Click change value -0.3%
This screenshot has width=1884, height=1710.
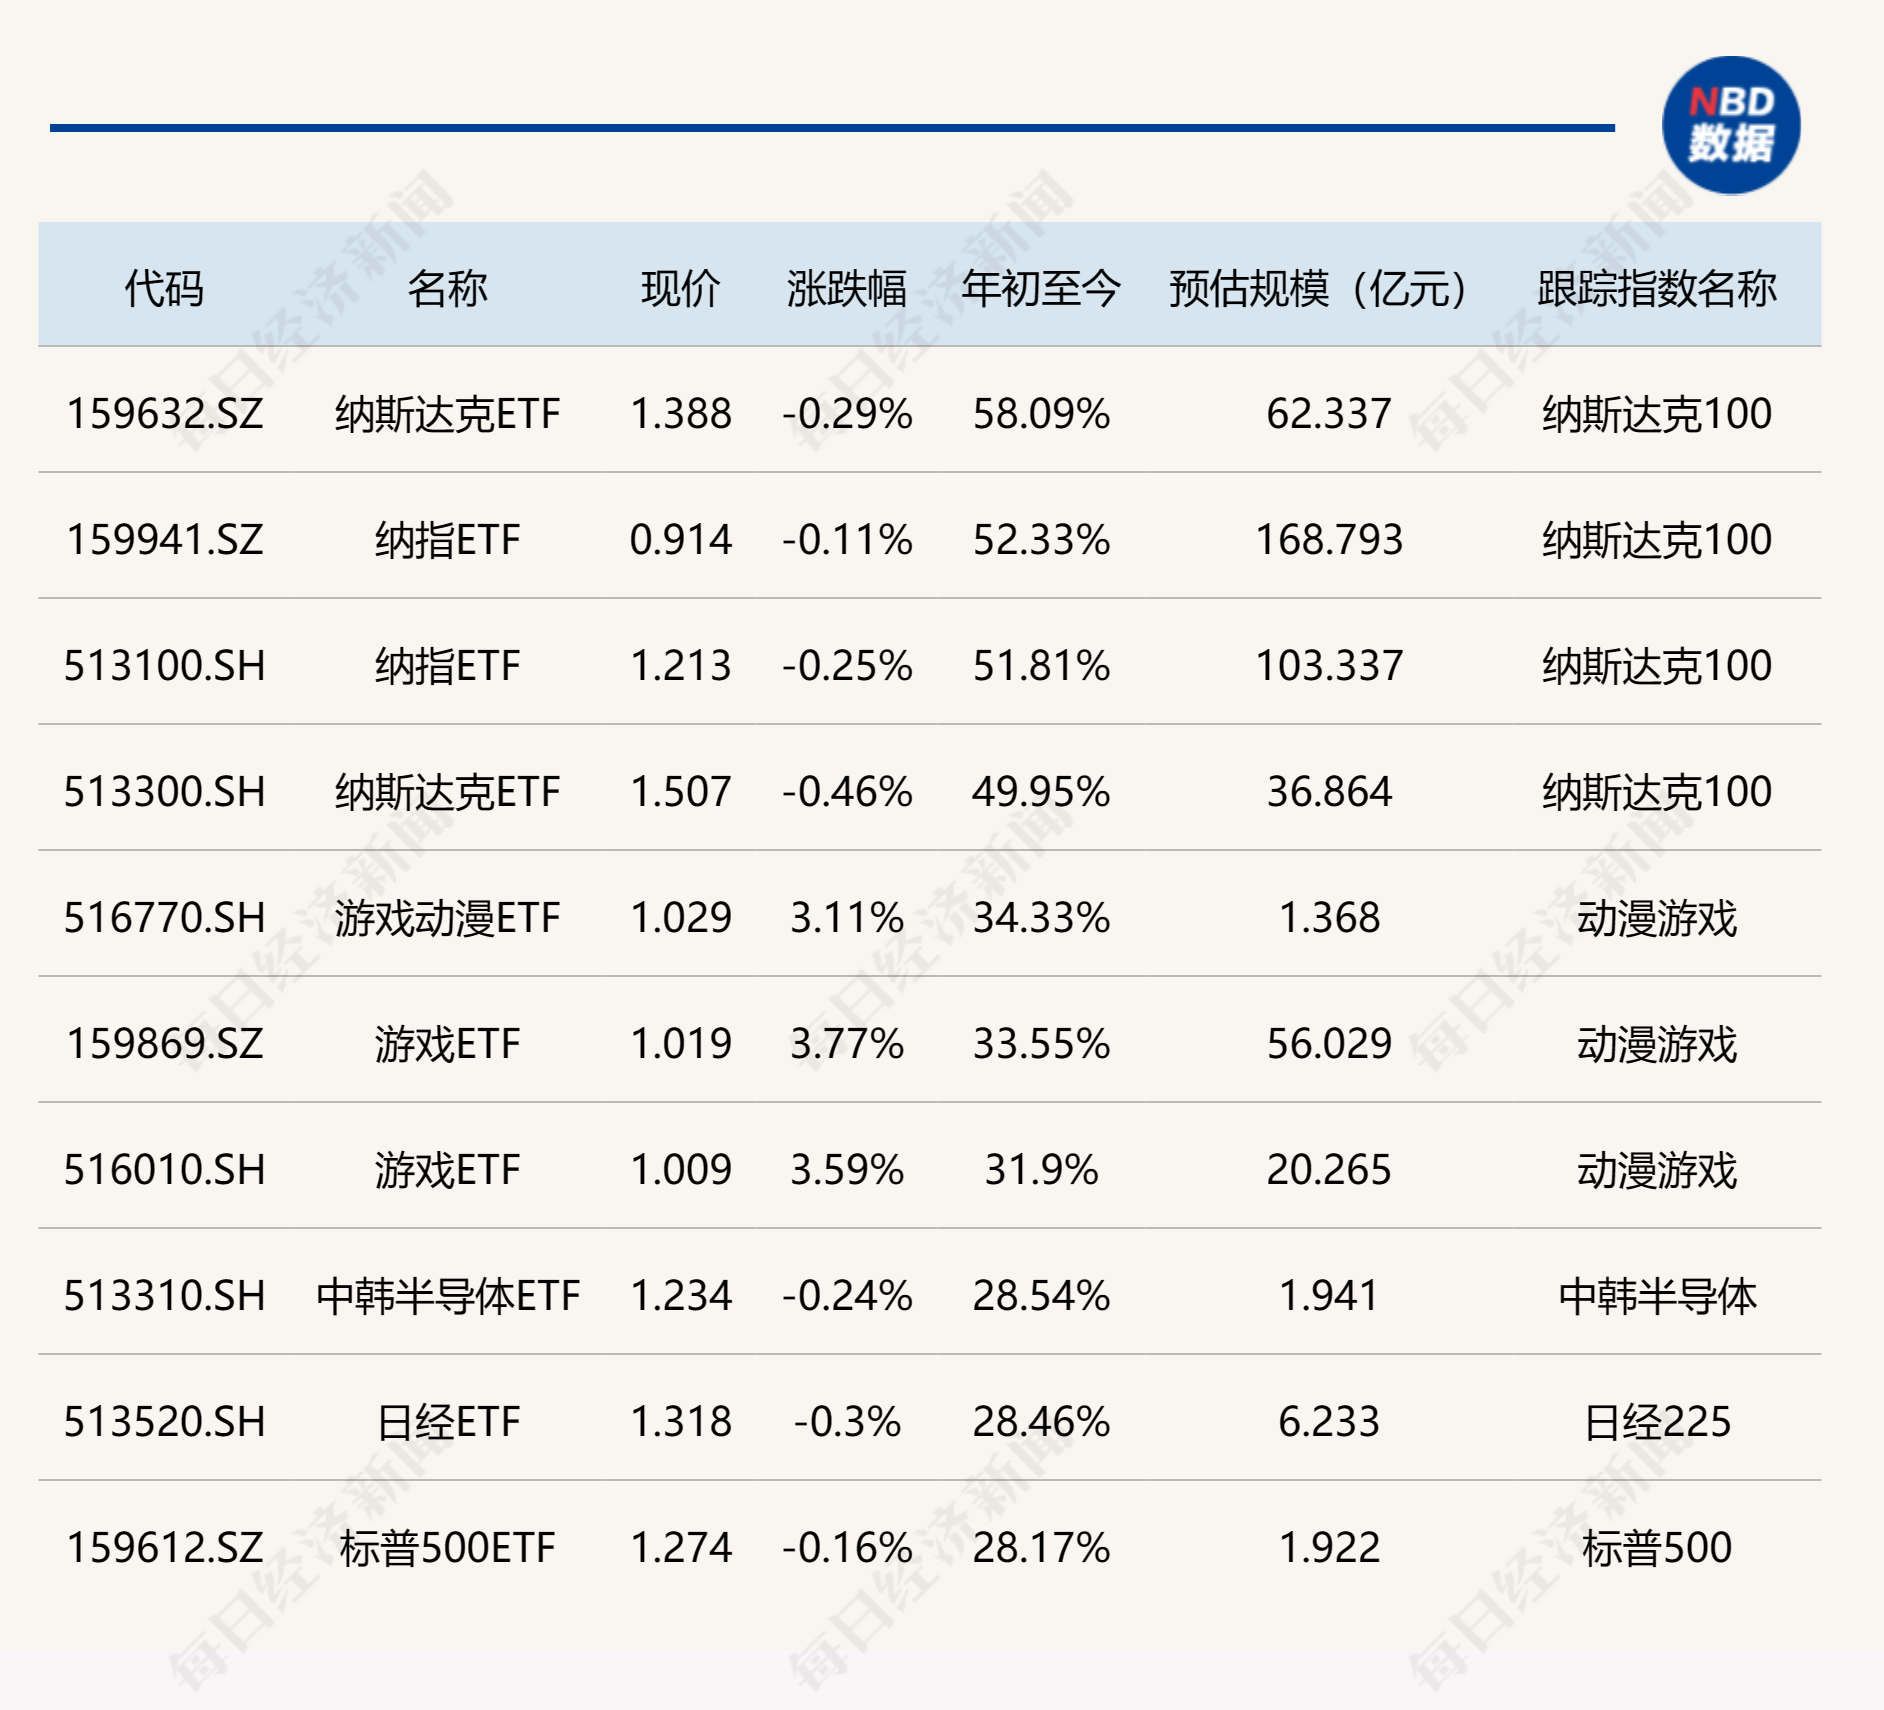[847, 1422]
